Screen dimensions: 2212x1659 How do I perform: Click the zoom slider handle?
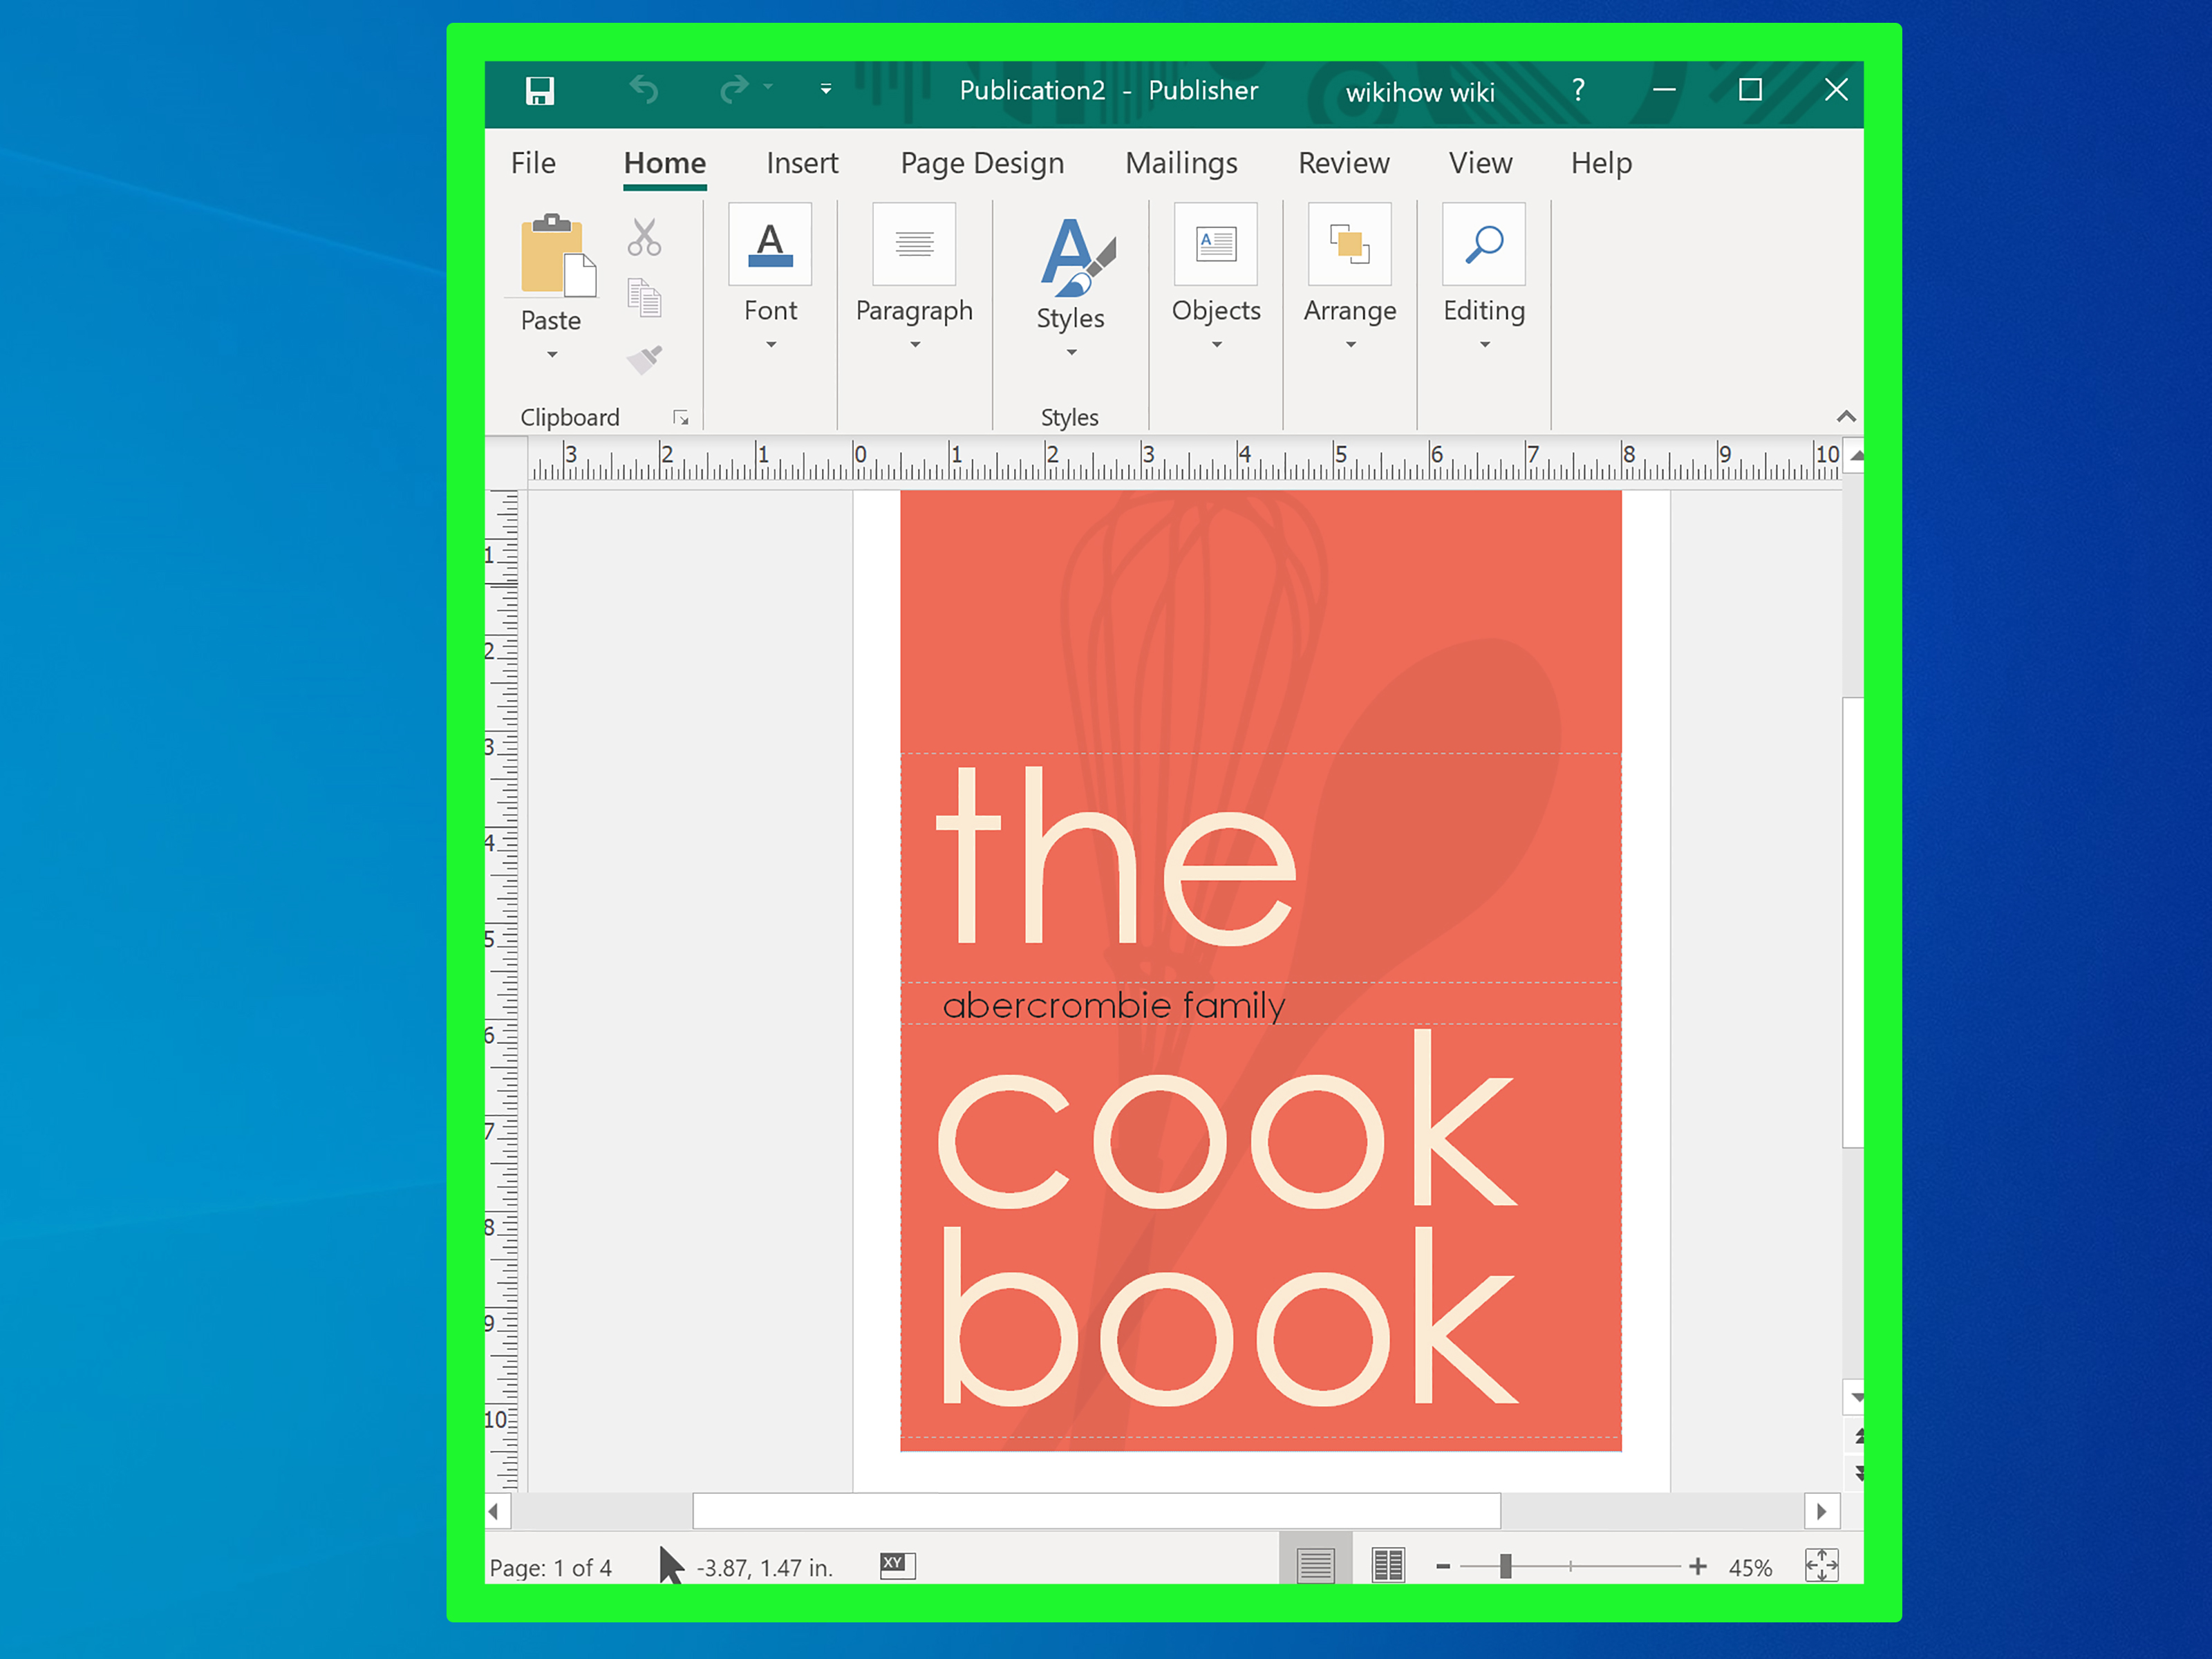coord(1505,1567)
